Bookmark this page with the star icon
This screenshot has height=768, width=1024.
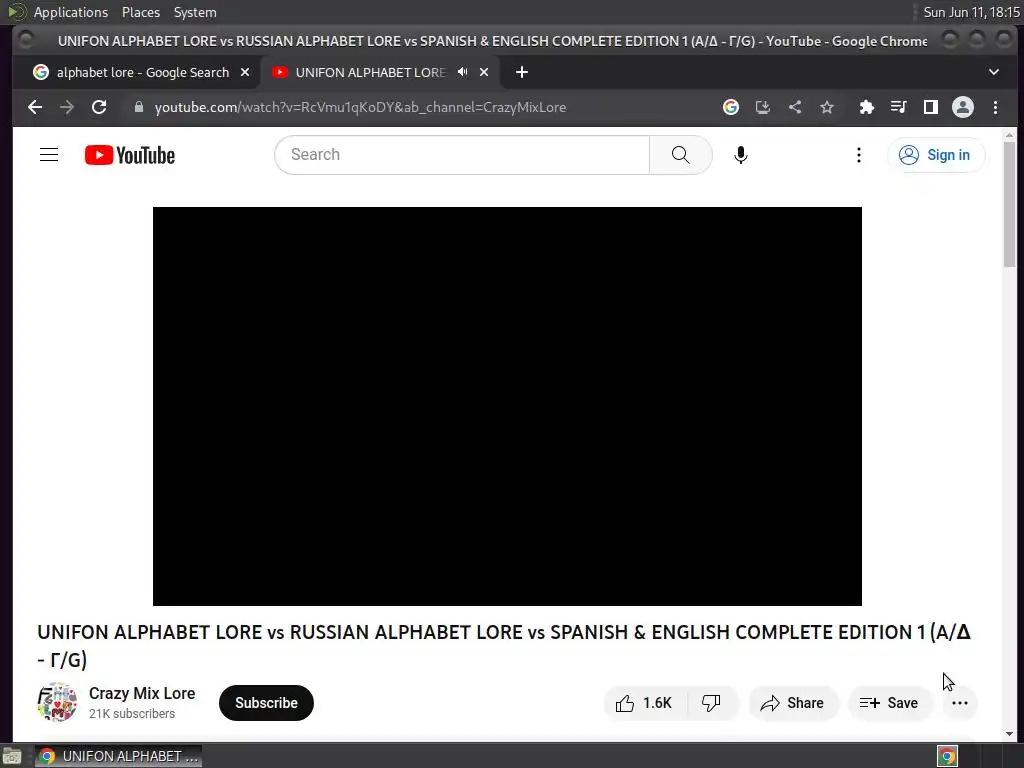click(x=827, y=107)
